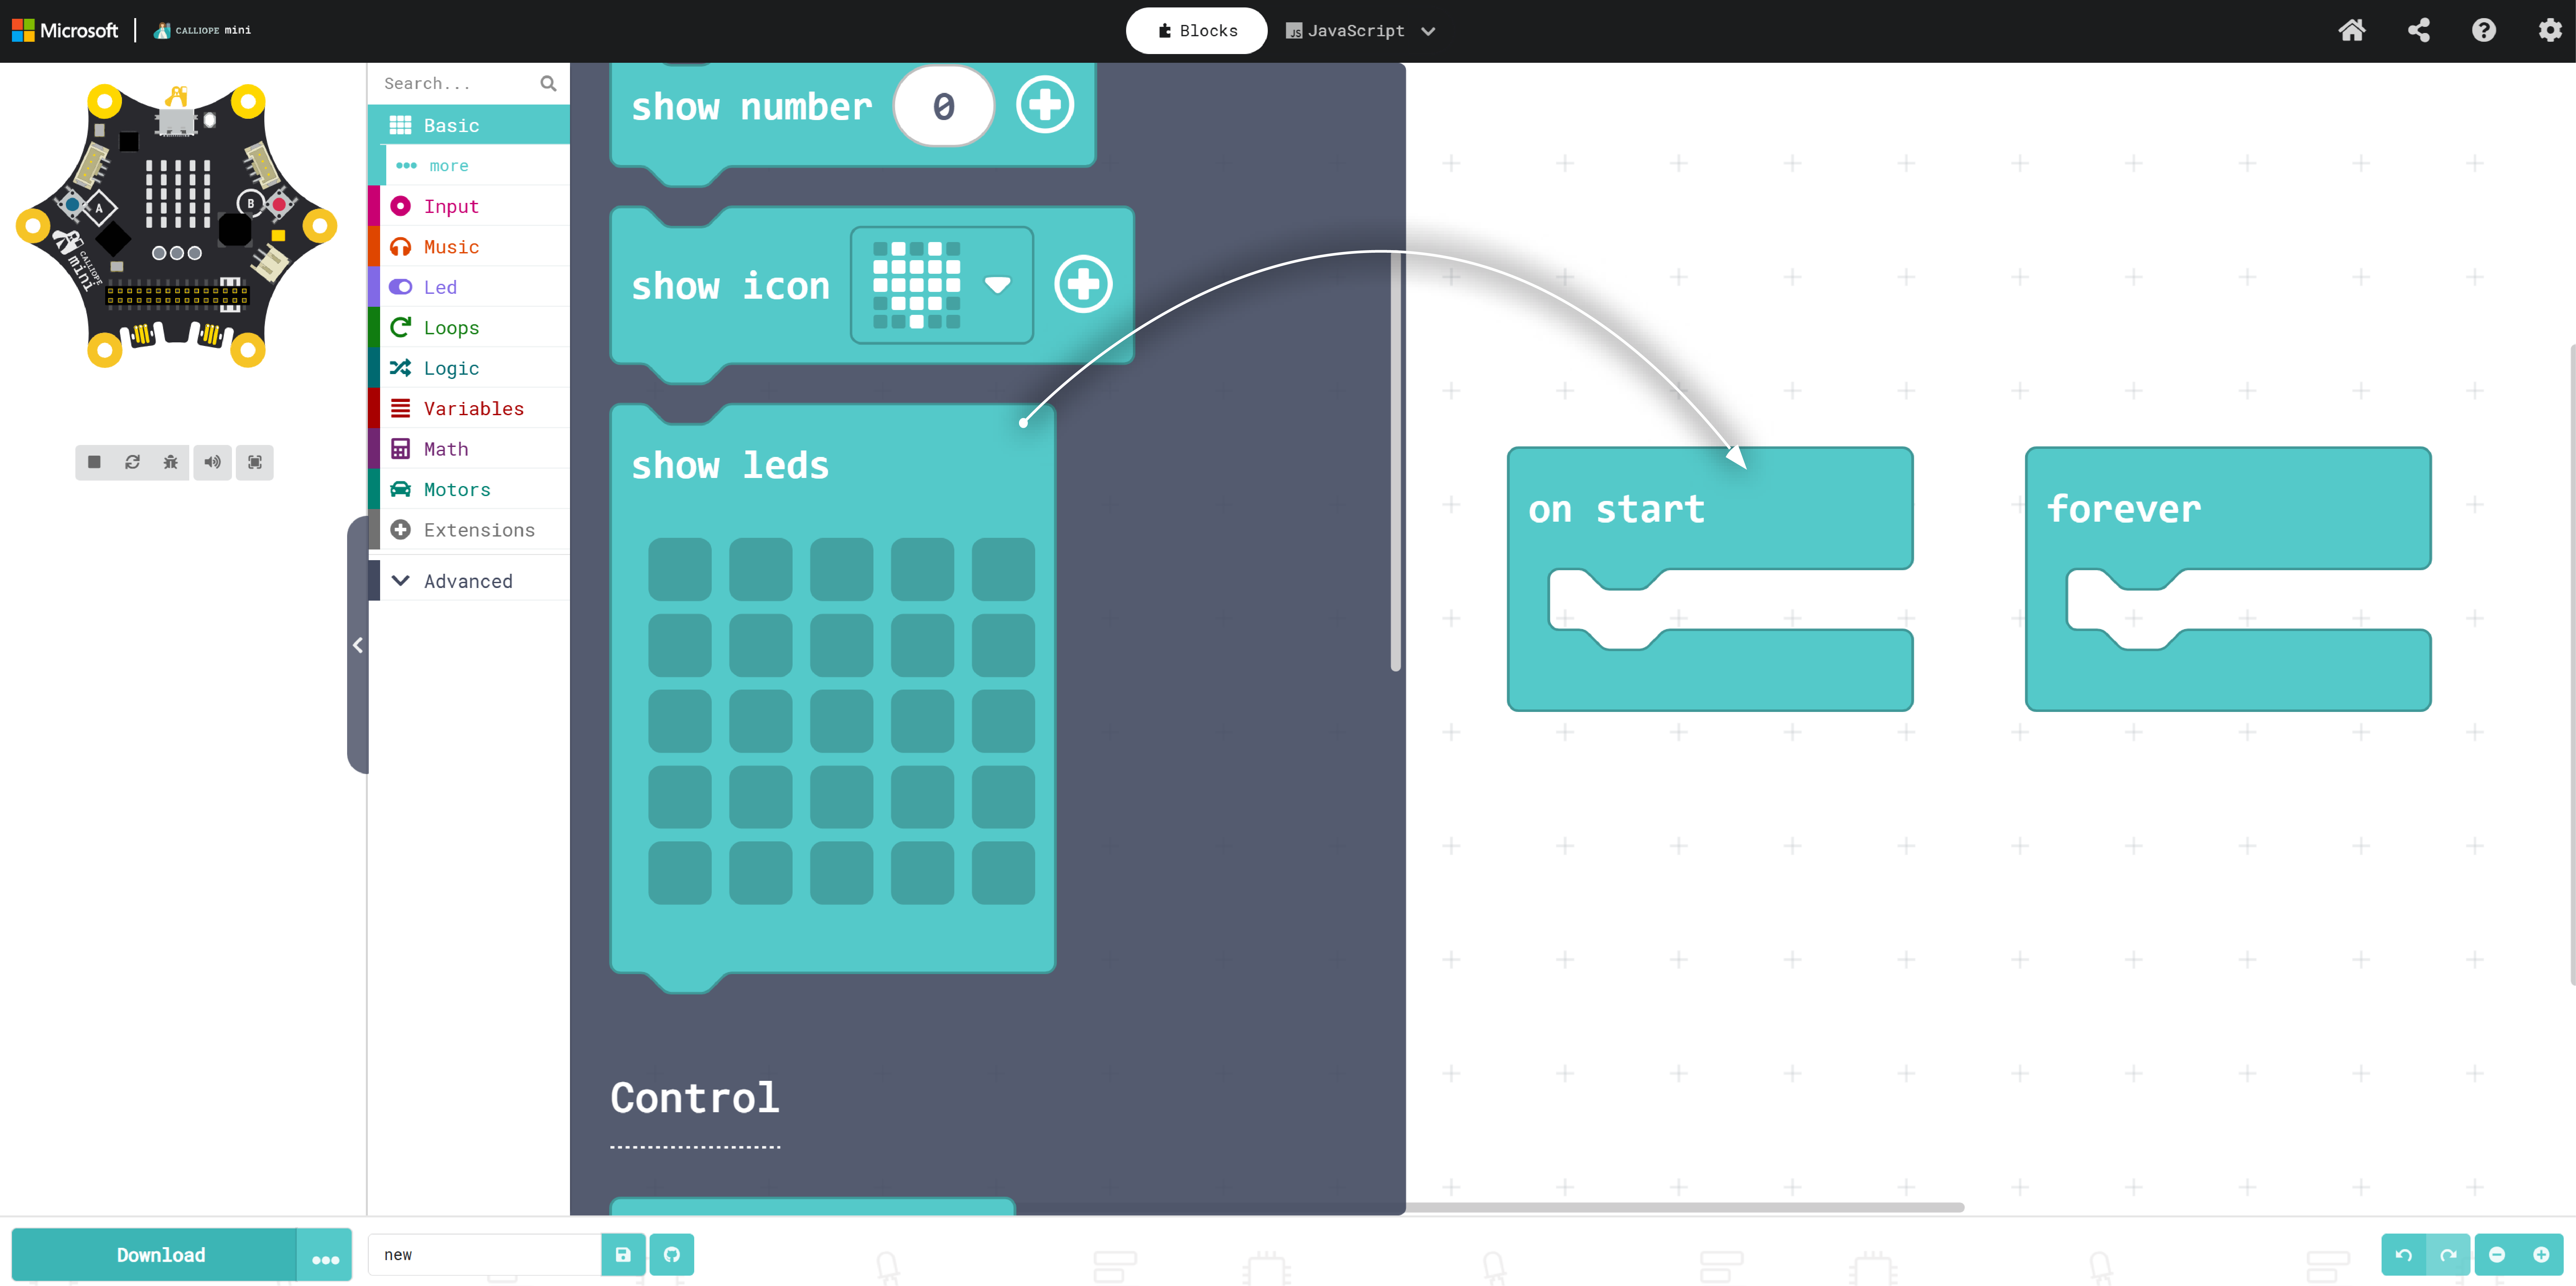The width and height of the screenshot is (2576, 1286).
Task: Toggle bottom-left LED in show leds
Action: click(x=680, y=873)
